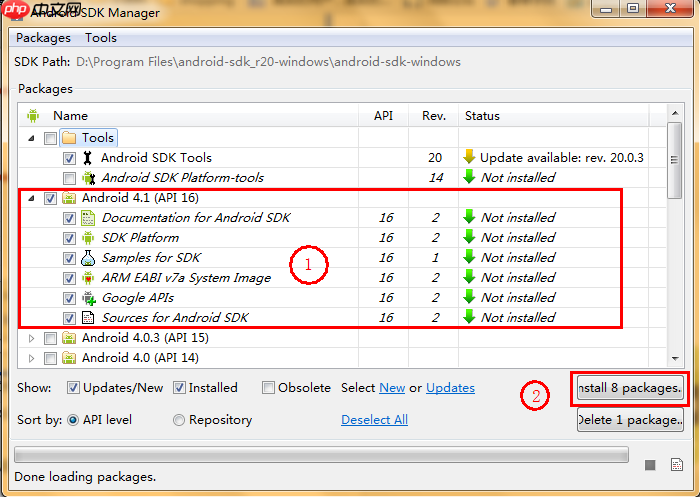Click the Install 8 packages button
700x497 pixels.
[628, 387]
